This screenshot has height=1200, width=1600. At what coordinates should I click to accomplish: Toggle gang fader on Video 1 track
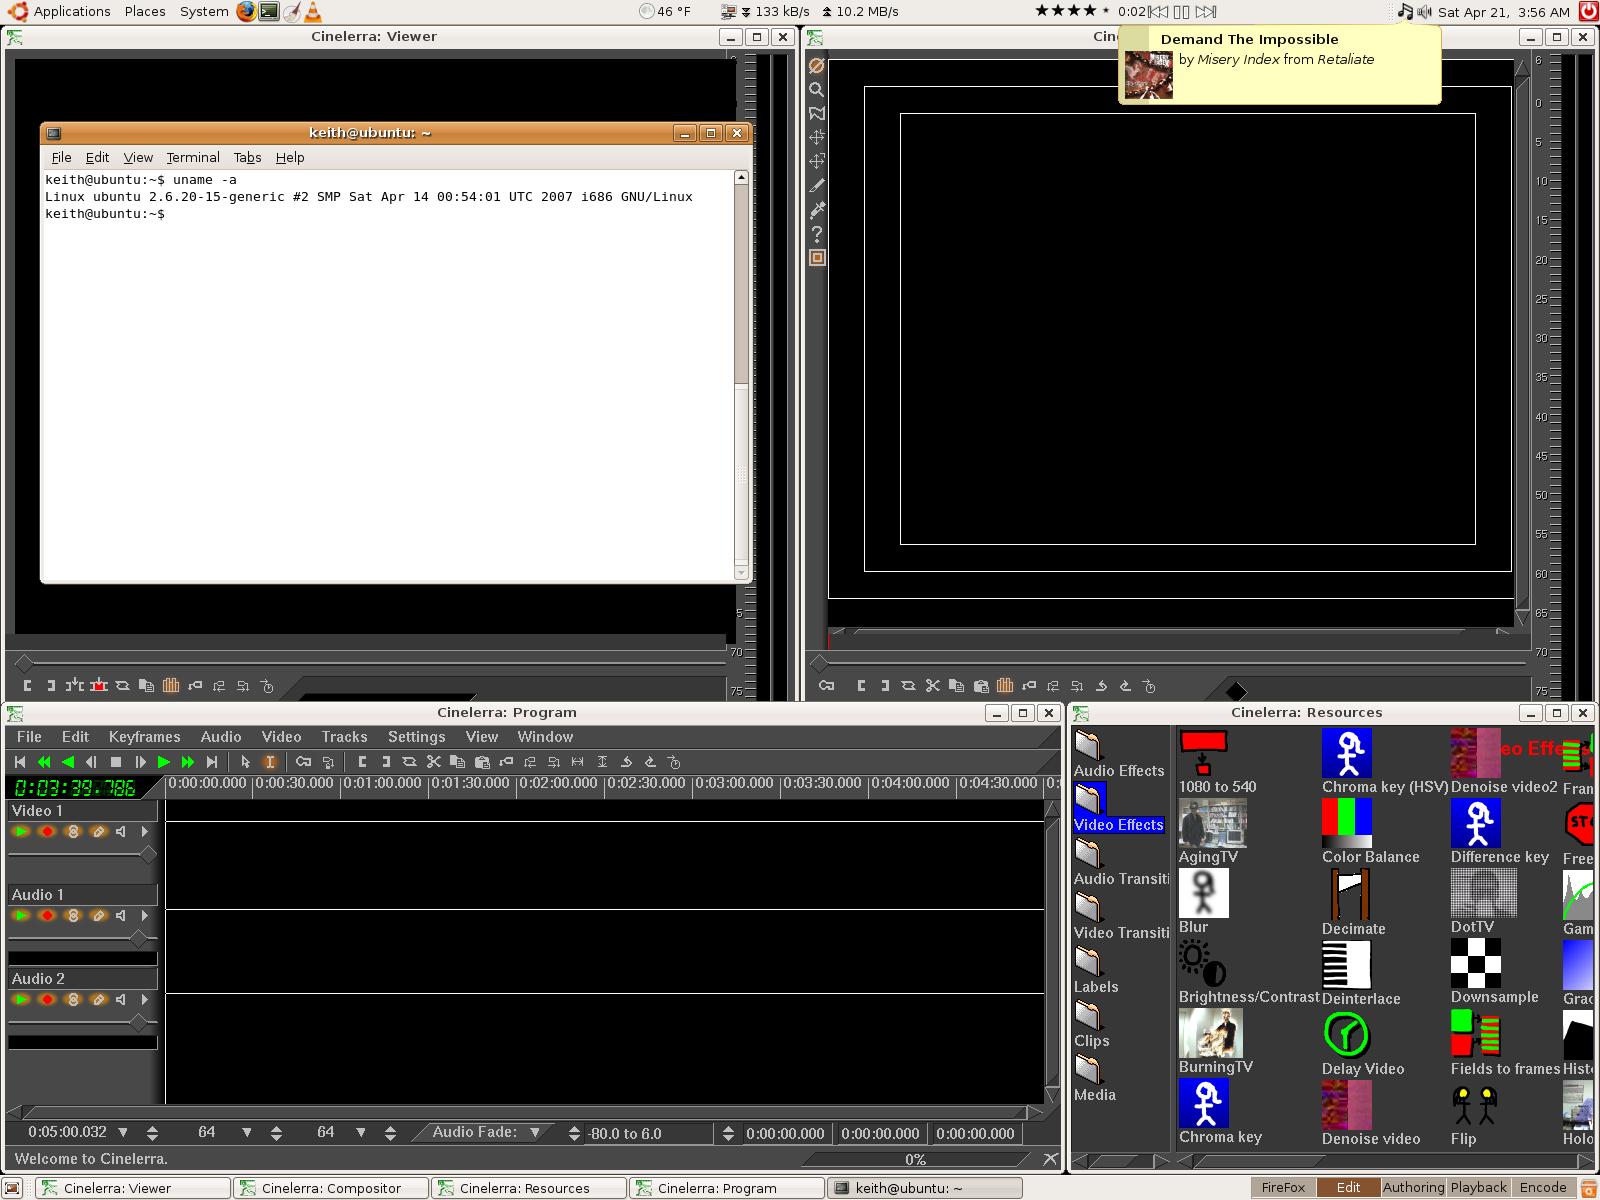[72, 832]
